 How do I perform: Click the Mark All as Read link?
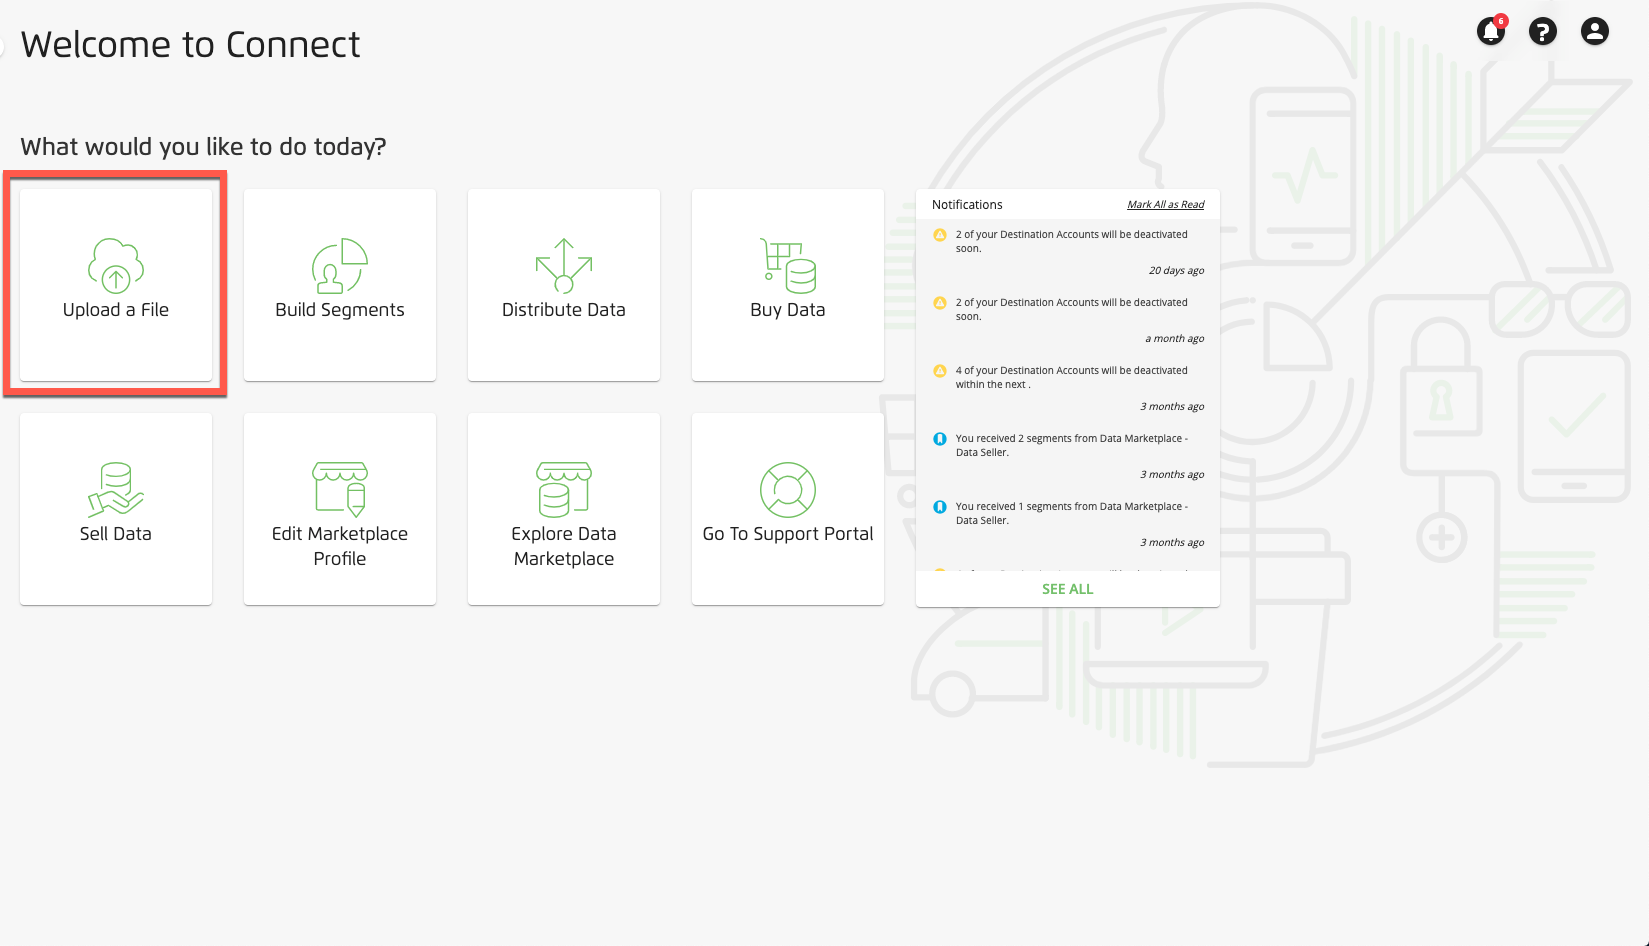1166,204
